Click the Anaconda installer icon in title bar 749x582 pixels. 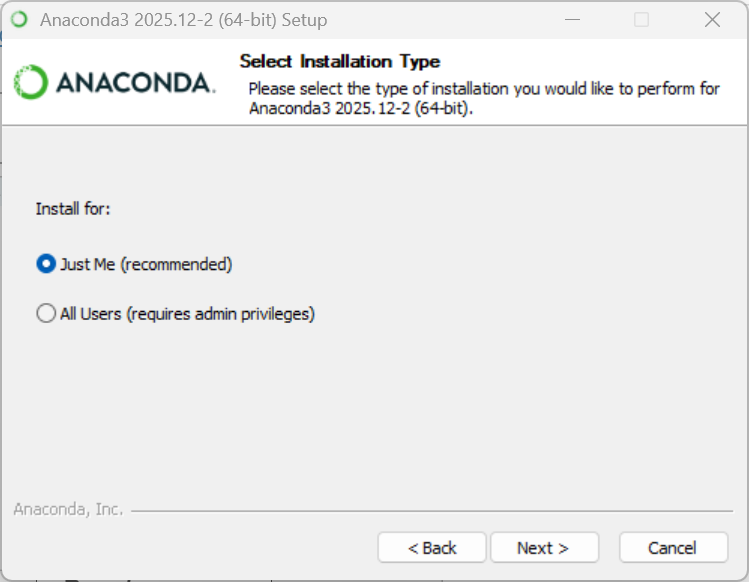pyautogui.click(x=19, y=20)
